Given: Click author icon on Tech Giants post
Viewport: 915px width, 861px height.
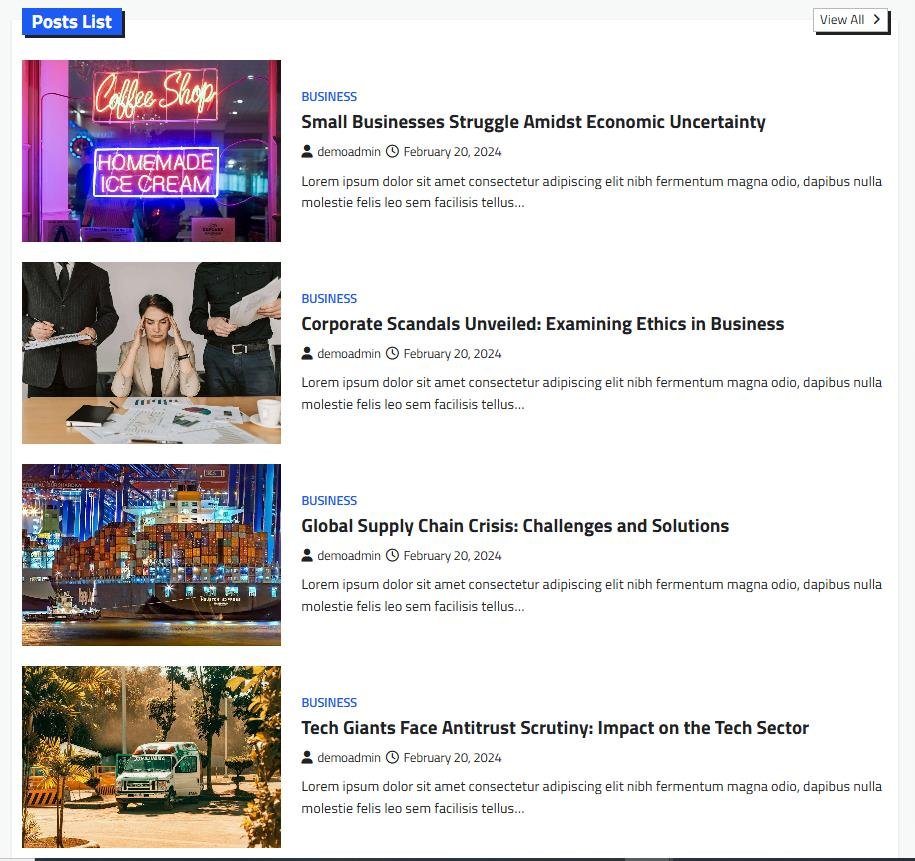Looking at the screenshot, I should click(307, 757).
